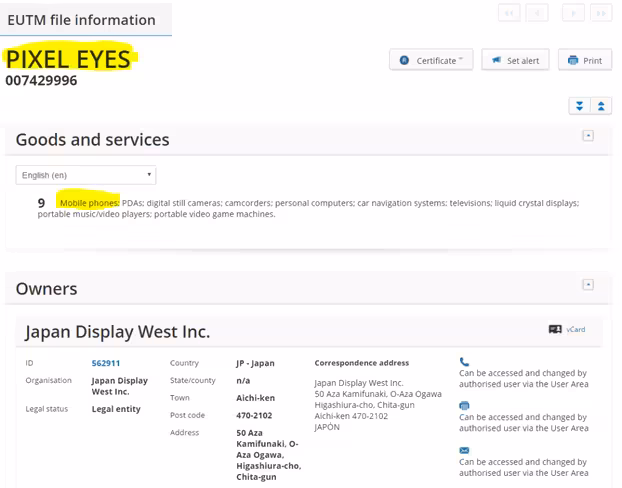Click the Aichi-ken town value
The width and height of the screenshot is (622, 488).
255,398
